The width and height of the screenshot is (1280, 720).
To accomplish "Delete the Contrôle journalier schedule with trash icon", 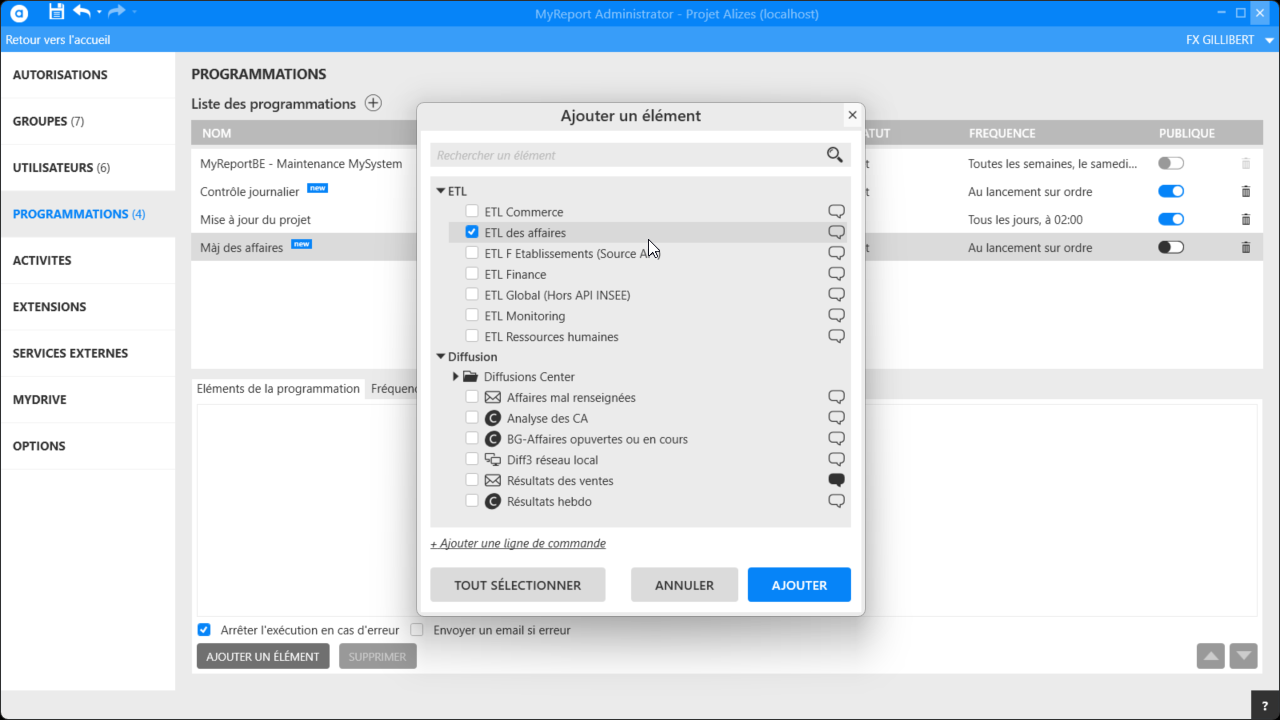I will pos(1246,191).
